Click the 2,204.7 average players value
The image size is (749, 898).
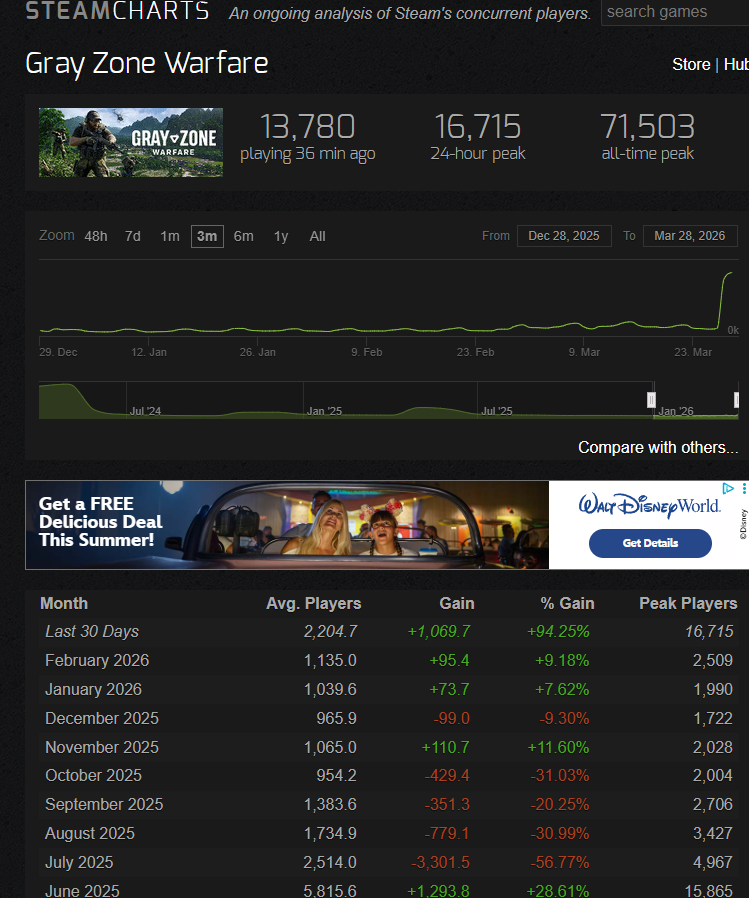(x=330, y=632)
